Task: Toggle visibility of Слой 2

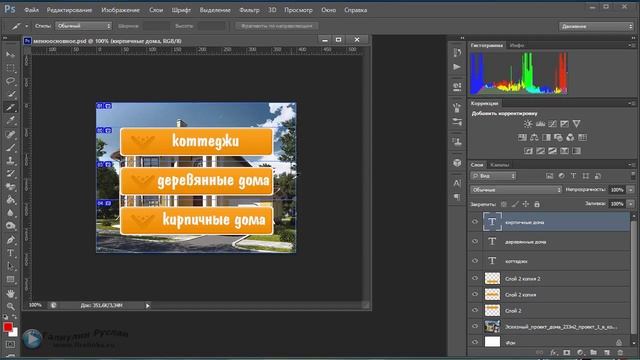Action: tap(475, 310)
